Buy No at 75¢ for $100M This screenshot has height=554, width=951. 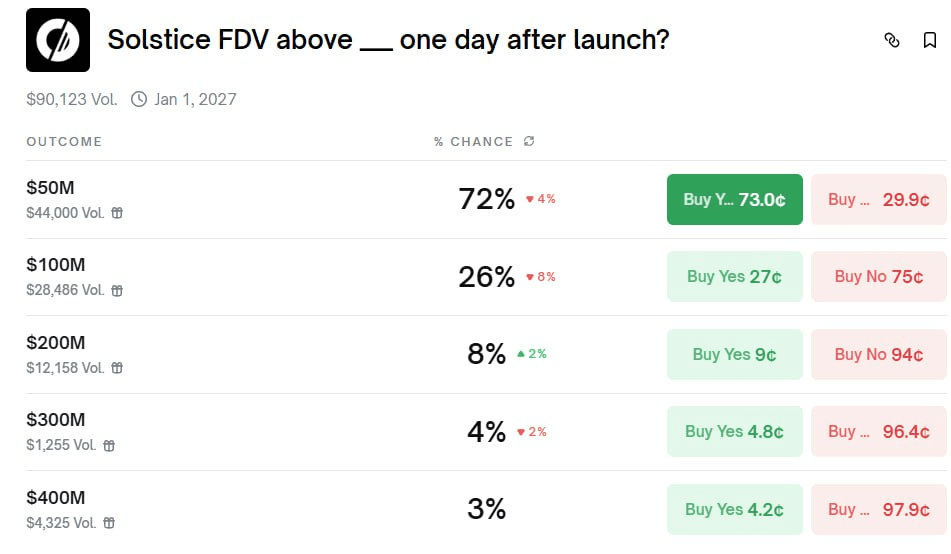878,277
